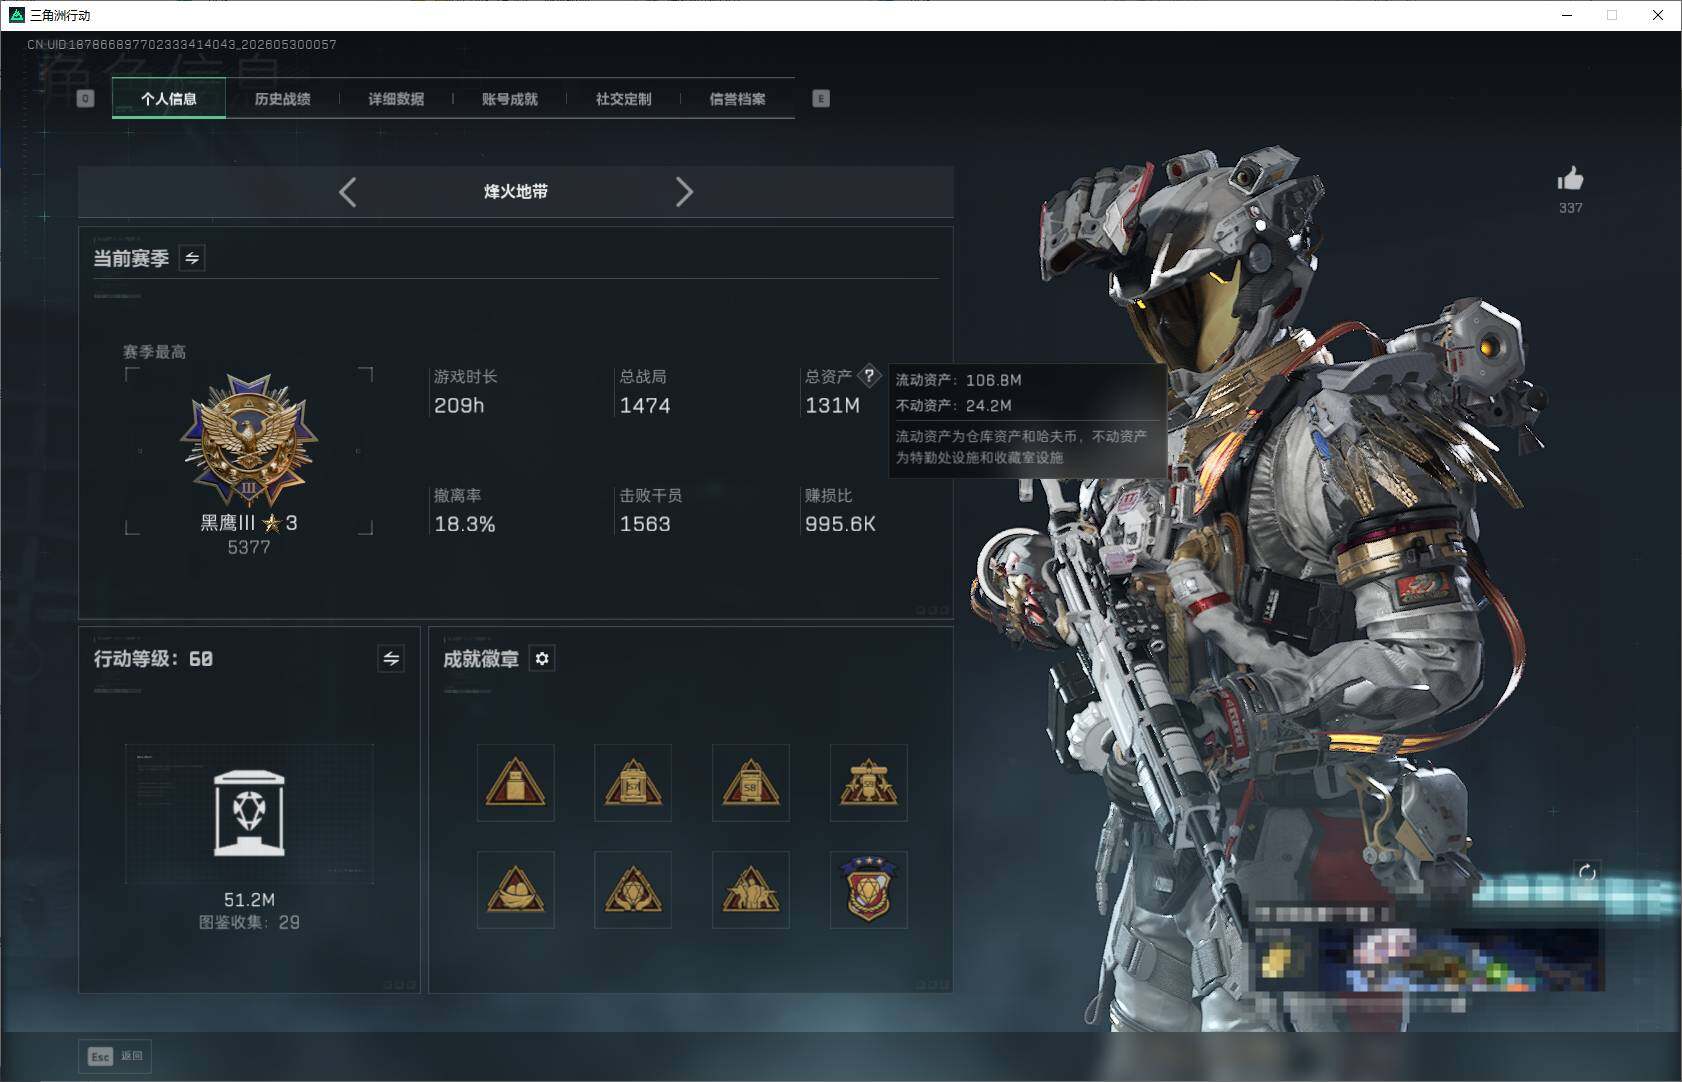Click the 5377 rank score
The width and height of the screenshot is (1682, 1082).
(x=249, y=547)
